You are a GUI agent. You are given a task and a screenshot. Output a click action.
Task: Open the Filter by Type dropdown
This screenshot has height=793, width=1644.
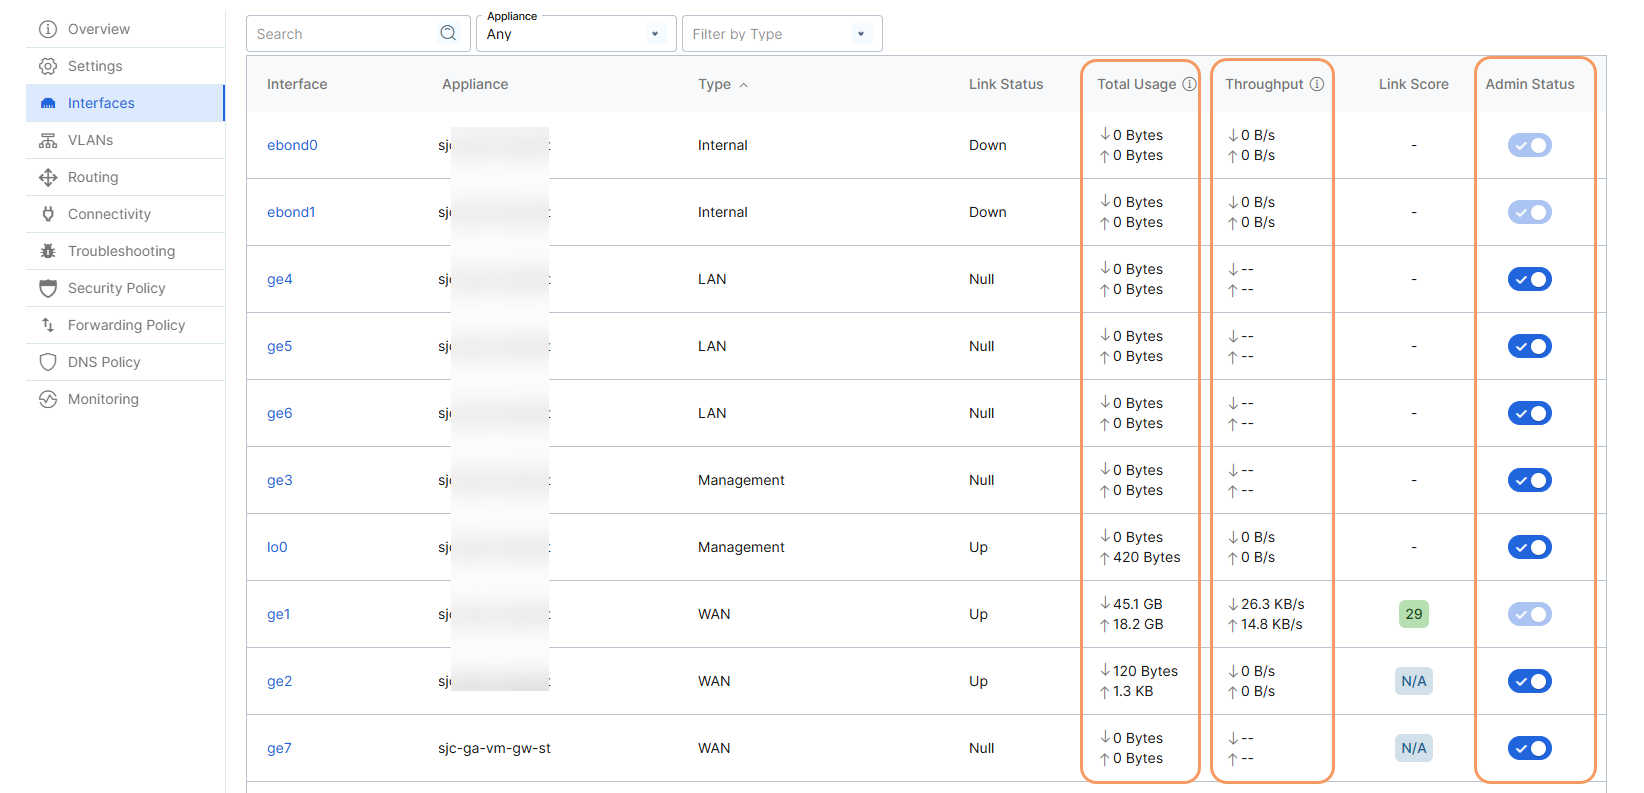click(x=782, y=34)
